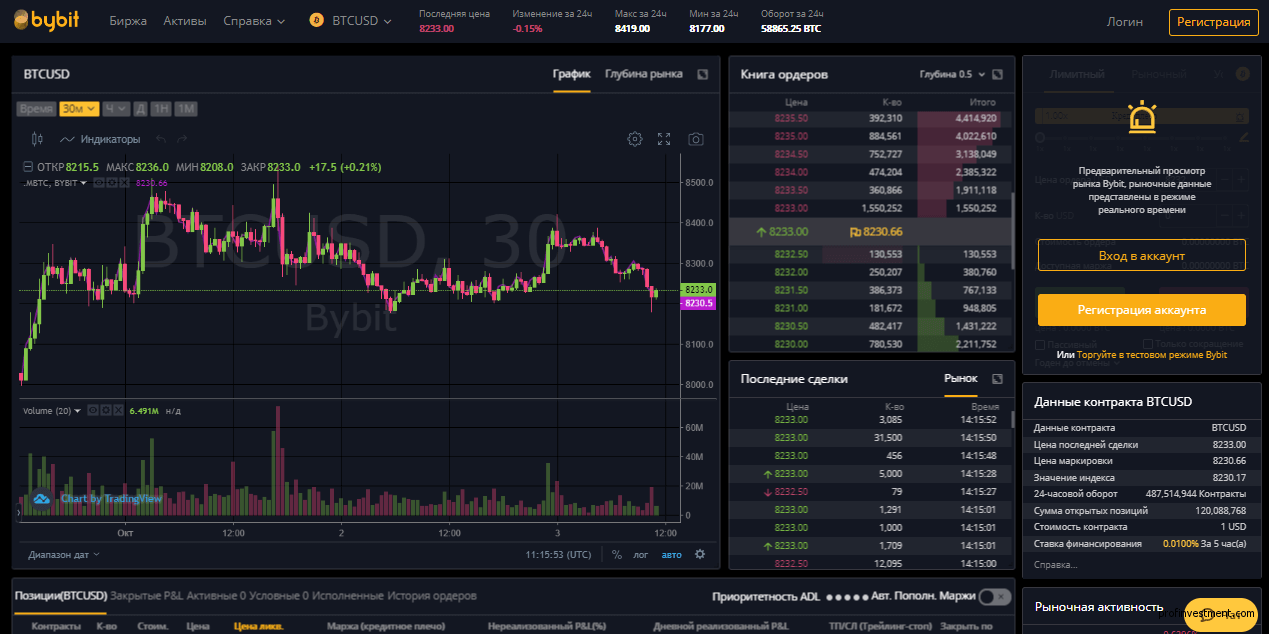
Task: Open the Закрытые P&L tab
Action: coord(147,596)
